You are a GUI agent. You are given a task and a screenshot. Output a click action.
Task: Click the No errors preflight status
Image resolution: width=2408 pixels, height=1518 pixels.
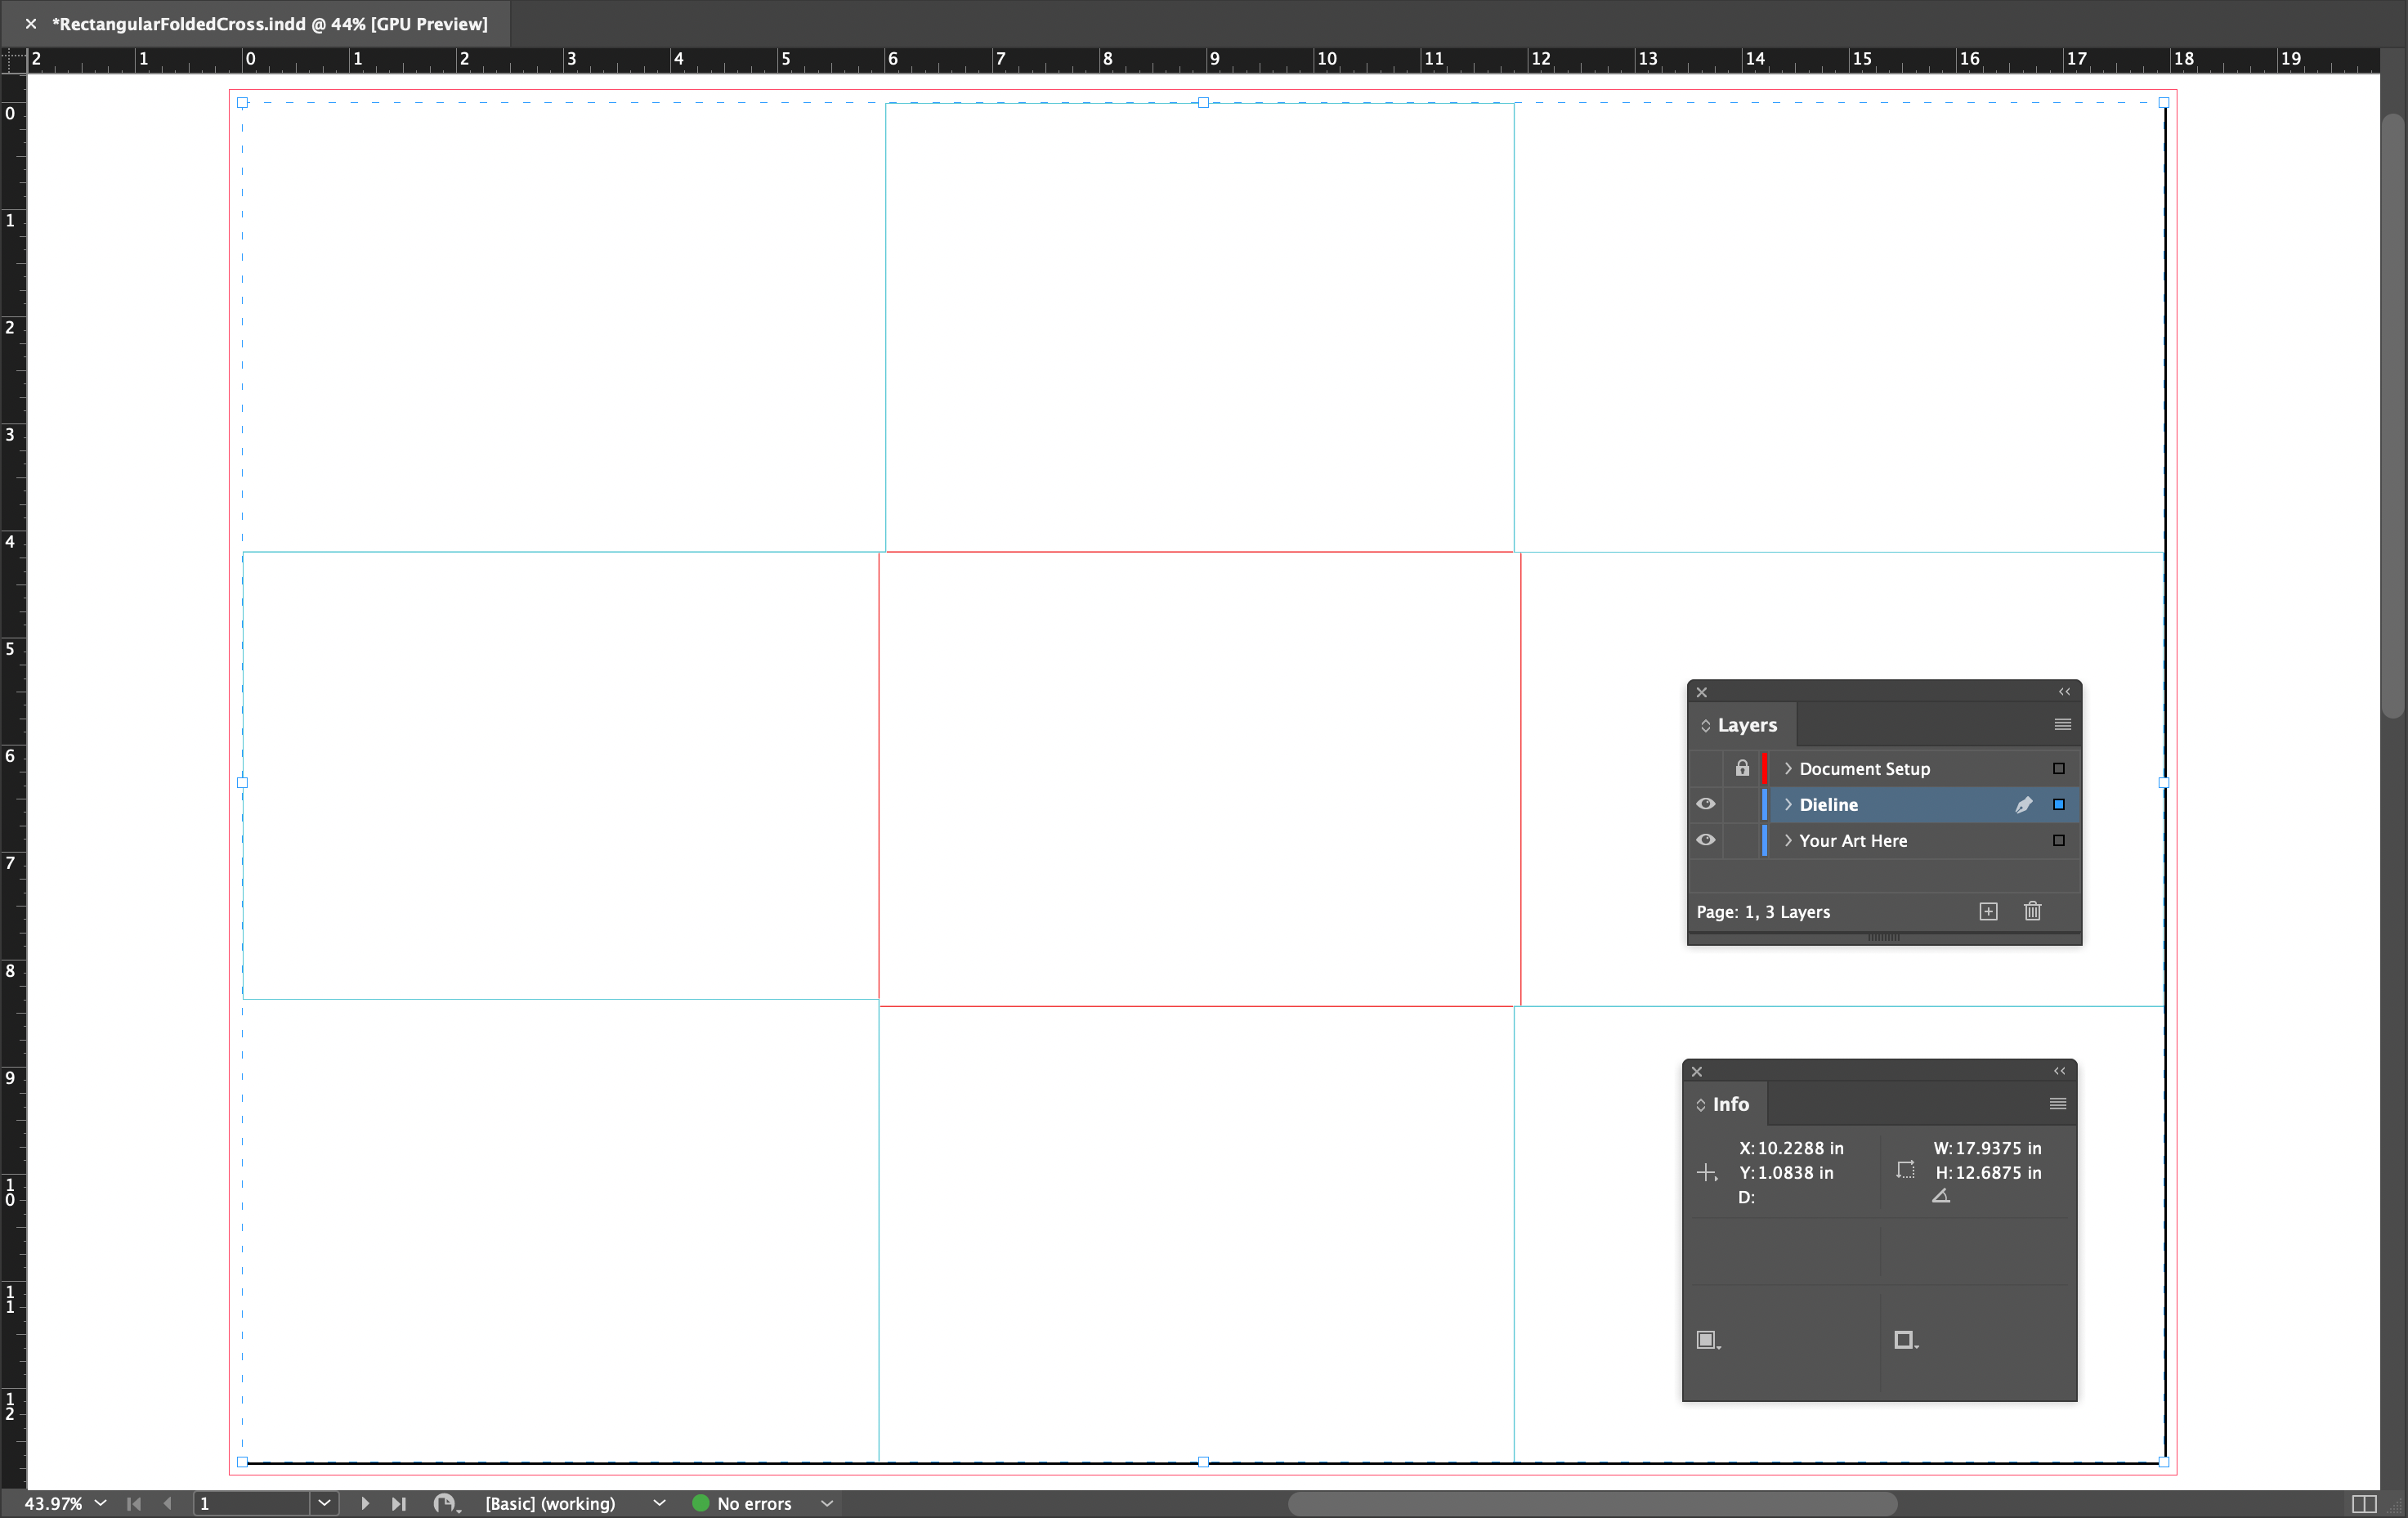(753, 1503)
